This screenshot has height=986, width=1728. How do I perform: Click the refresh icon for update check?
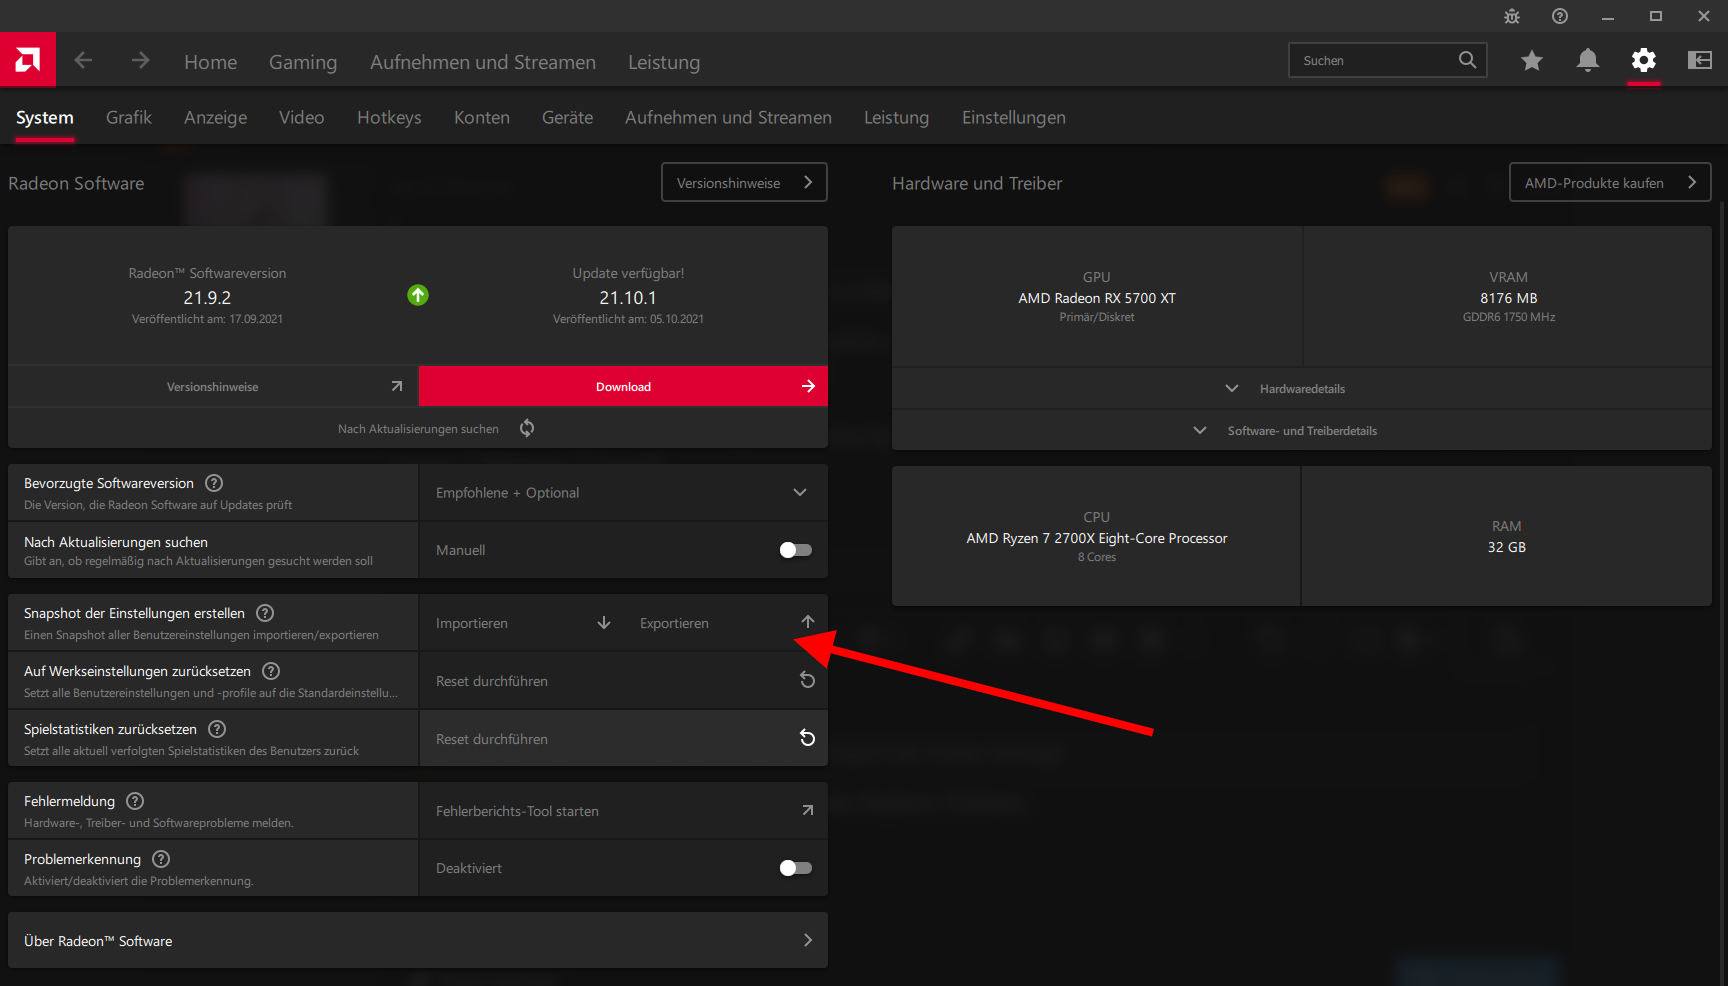tap(527, 428)
